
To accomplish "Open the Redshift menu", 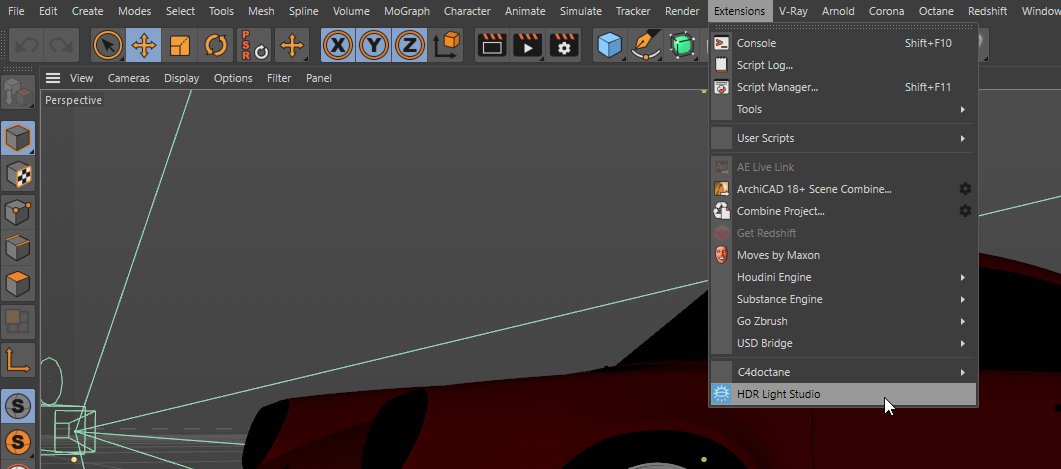I will tap(987, 11).
